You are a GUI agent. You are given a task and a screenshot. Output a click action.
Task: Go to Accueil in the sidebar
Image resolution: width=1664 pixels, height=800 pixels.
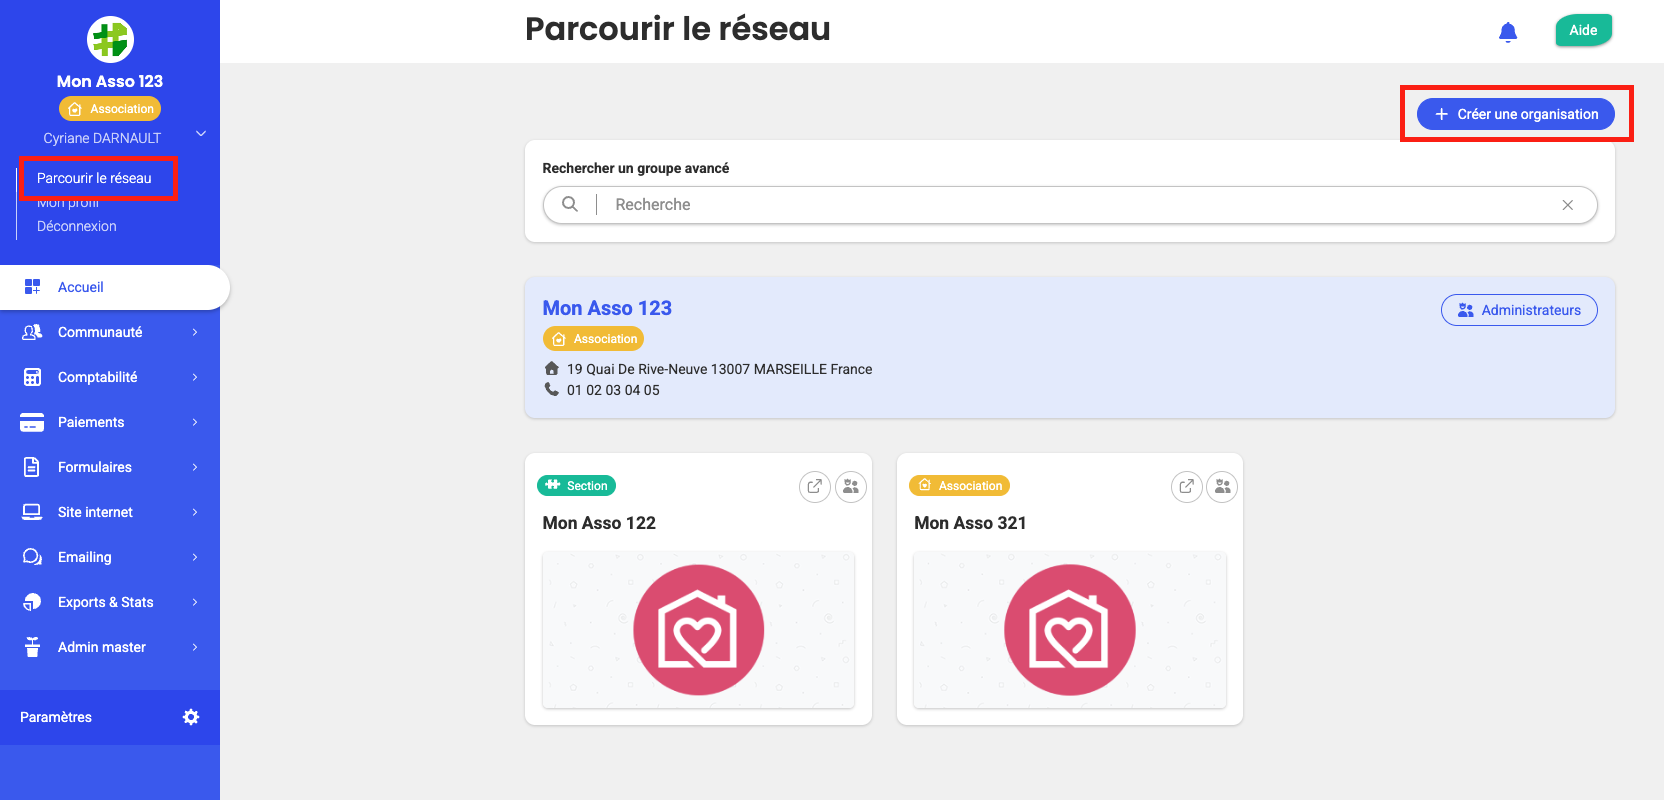point(81,287)
